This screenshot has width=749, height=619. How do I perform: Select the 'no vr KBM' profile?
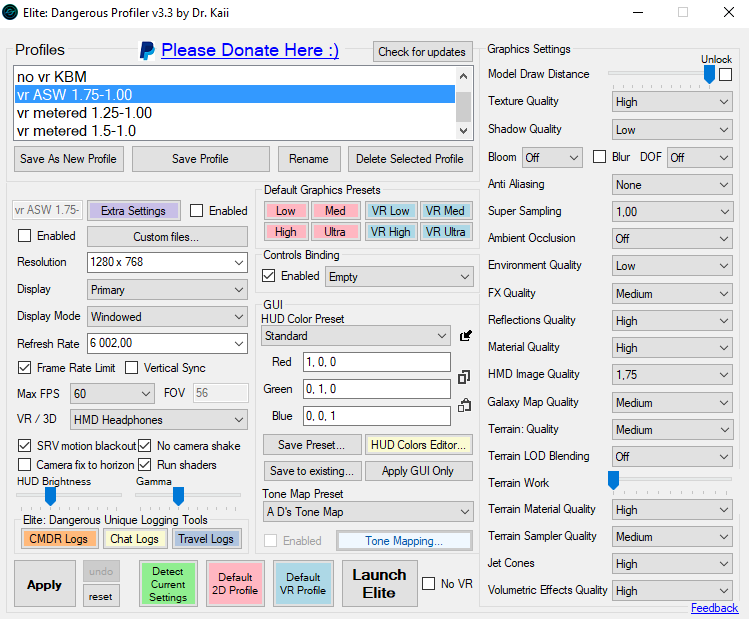pyautogui.click(x=235, y=76)
